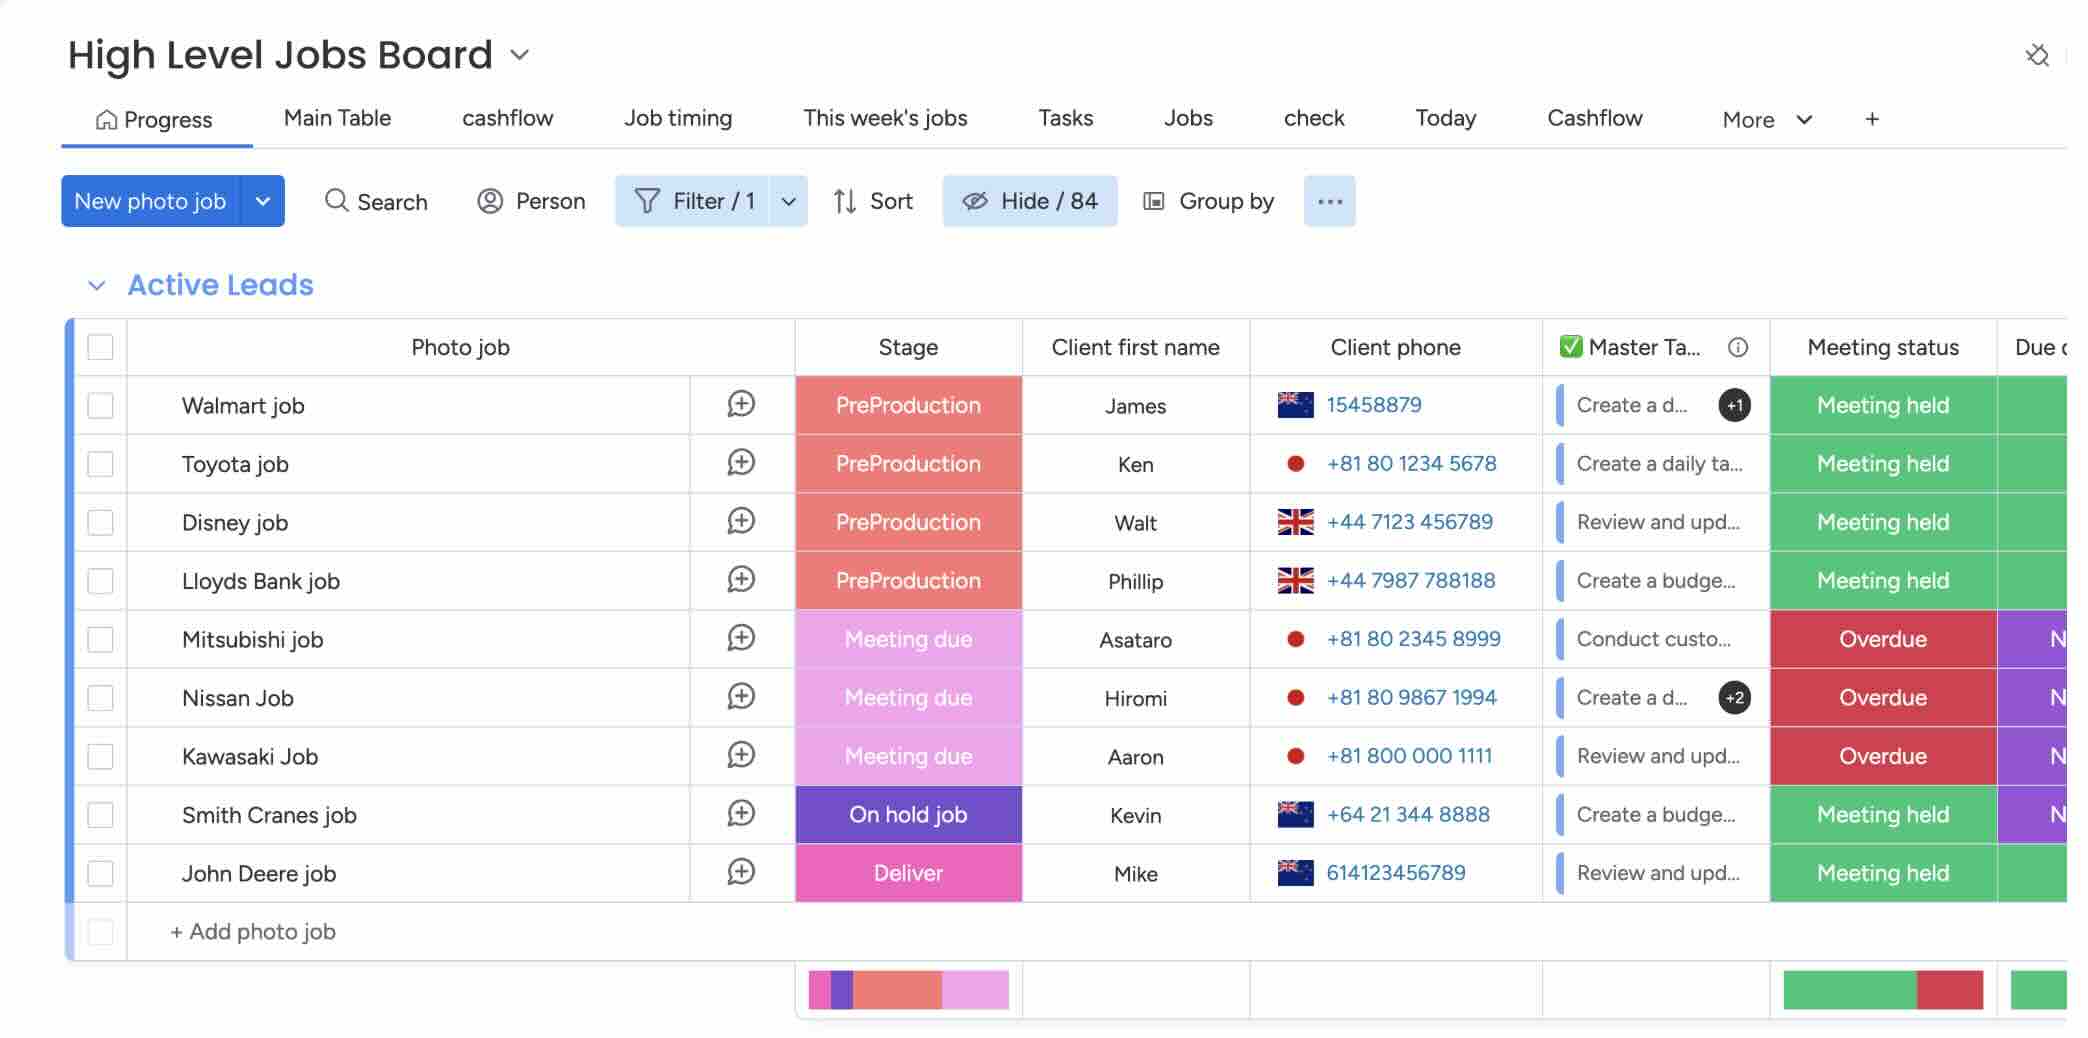Click the +2 badge on Nissan tasks

pyautogui.click(x=1735, y=698)
